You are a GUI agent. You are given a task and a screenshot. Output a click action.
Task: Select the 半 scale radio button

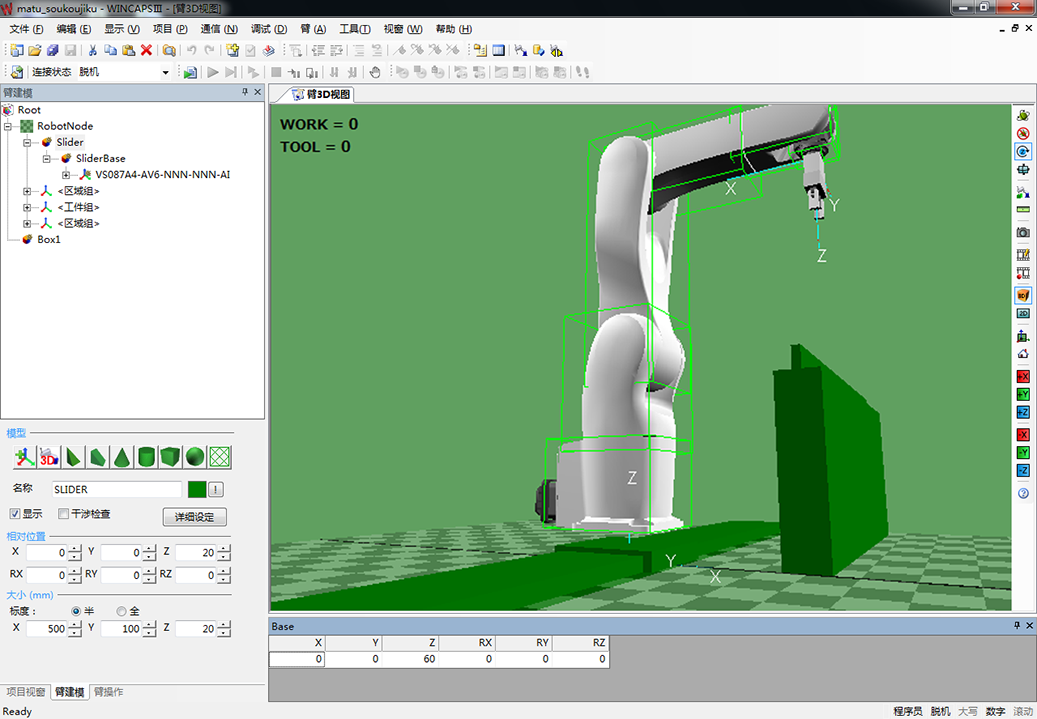[x=76, y=611]
